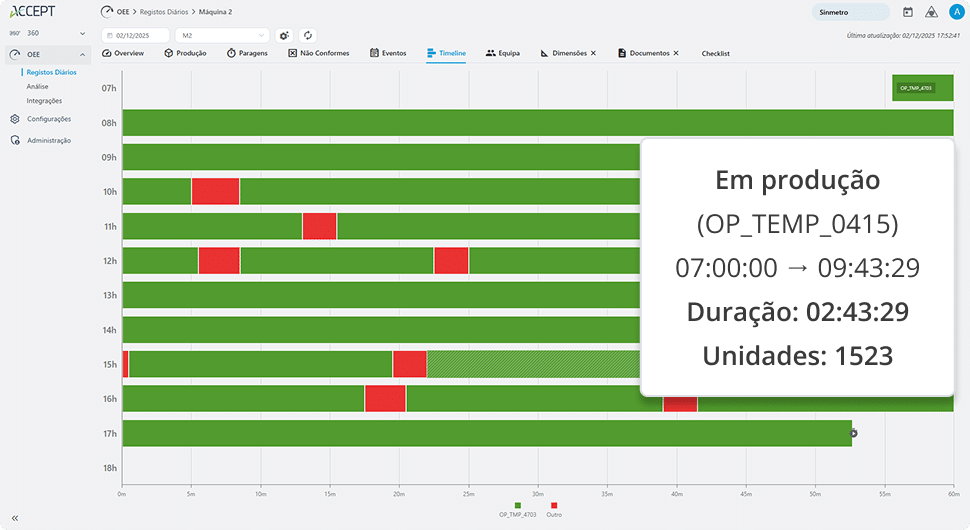Open the M2 machine dropdown

click(222, 35)
